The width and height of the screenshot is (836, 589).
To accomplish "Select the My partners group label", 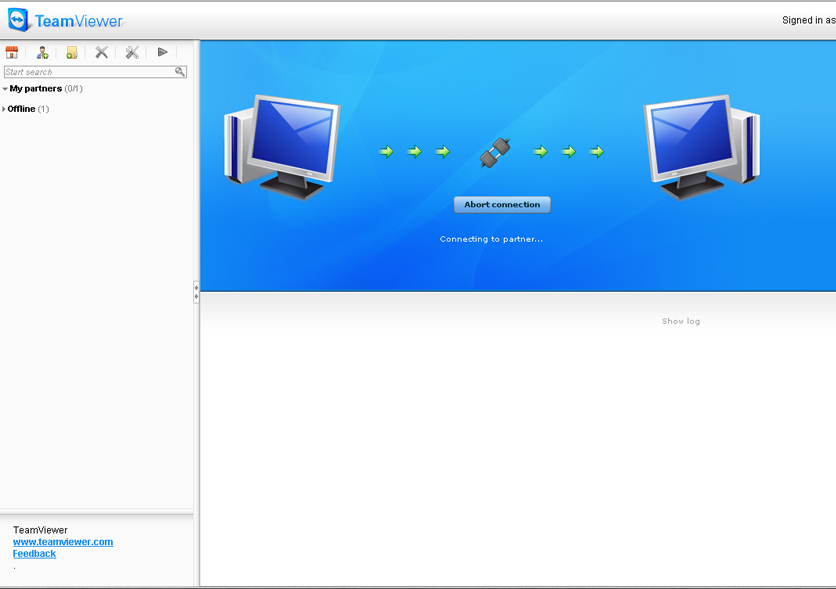I will coord(36,88).
